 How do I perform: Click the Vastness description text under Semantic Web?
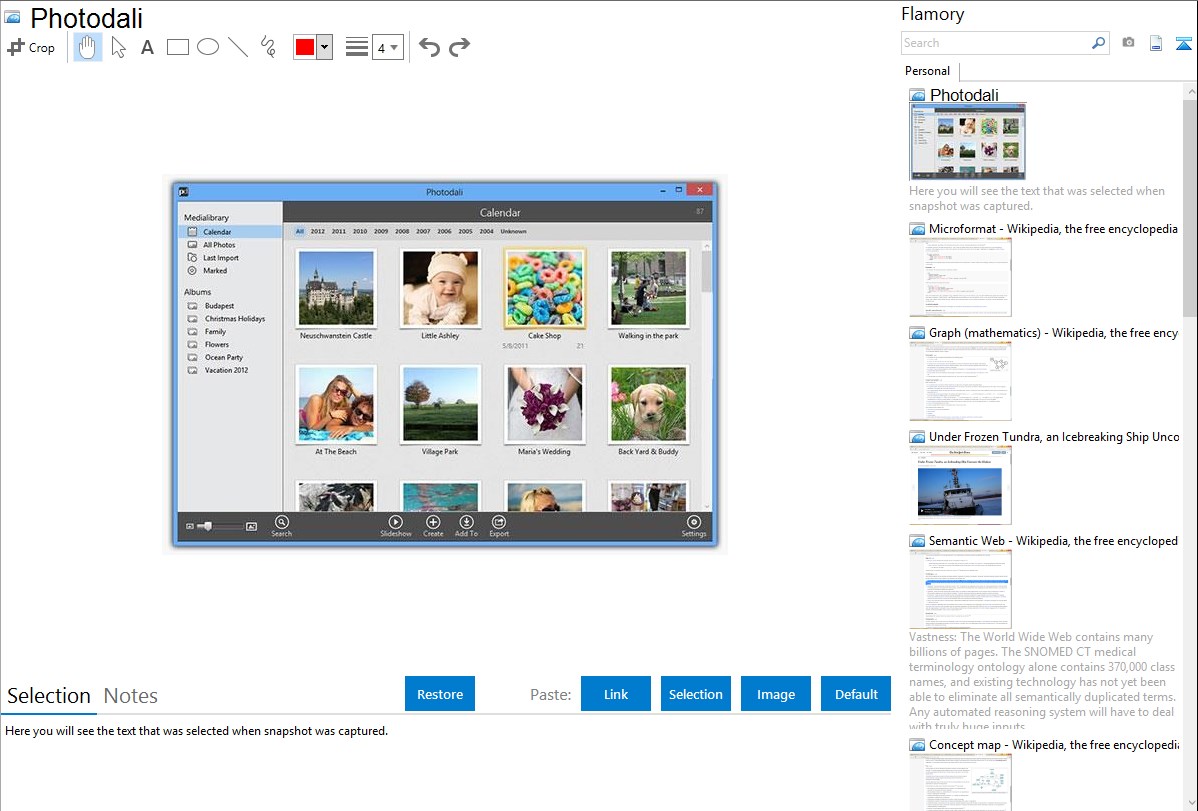click(x=1043, y=681)
